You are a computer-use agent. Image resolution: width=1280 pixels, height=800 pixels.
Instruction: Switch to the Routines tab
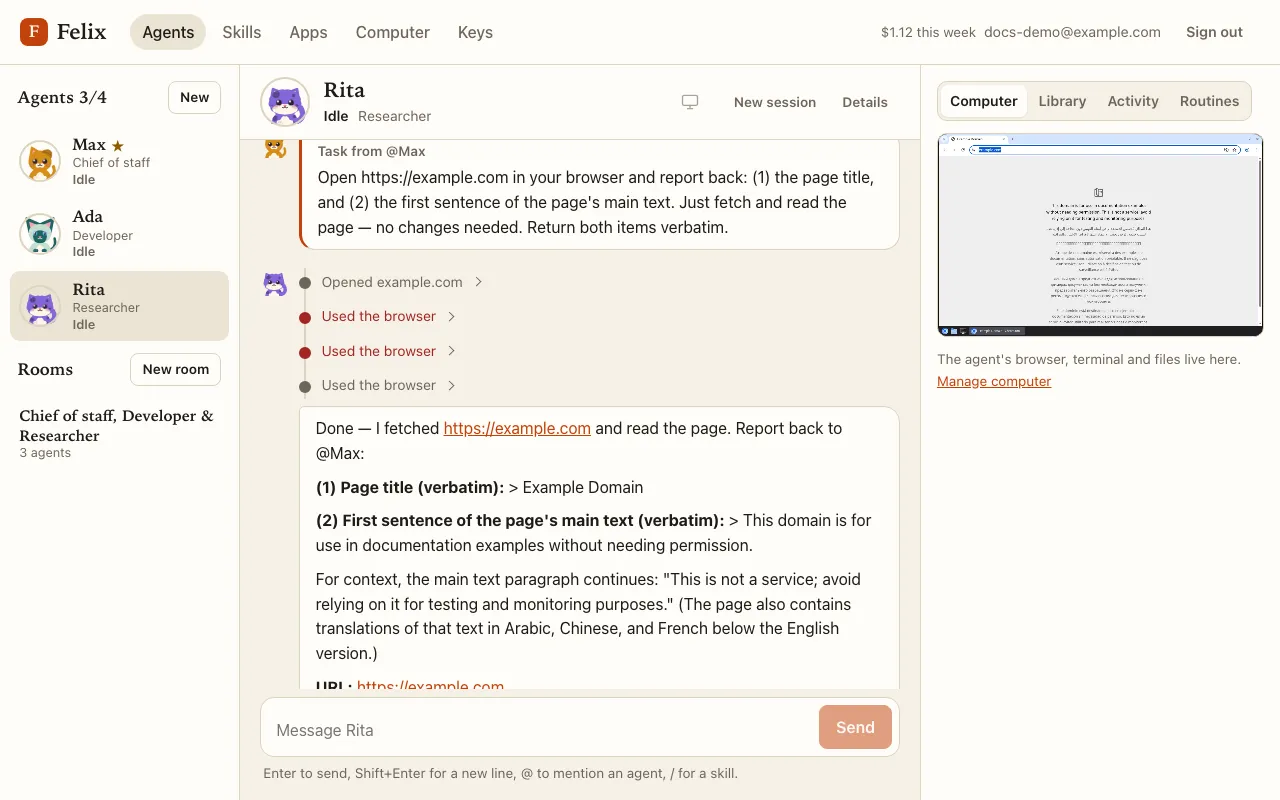[1209, 101]
